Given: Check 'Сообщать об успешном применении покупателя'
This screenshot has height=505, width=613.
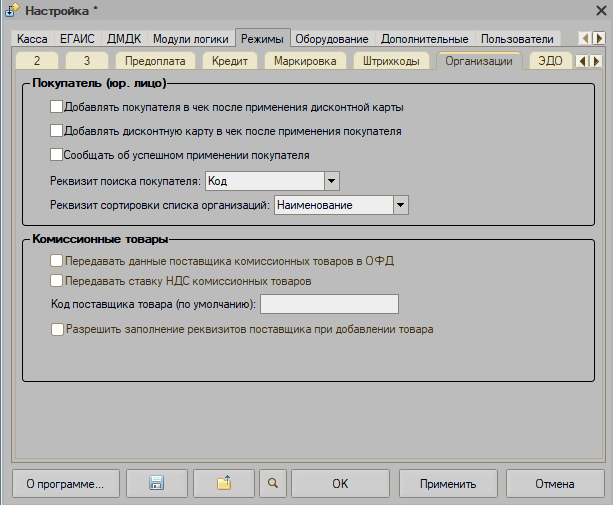Looking at the screenshot, I should coord(56,155).
